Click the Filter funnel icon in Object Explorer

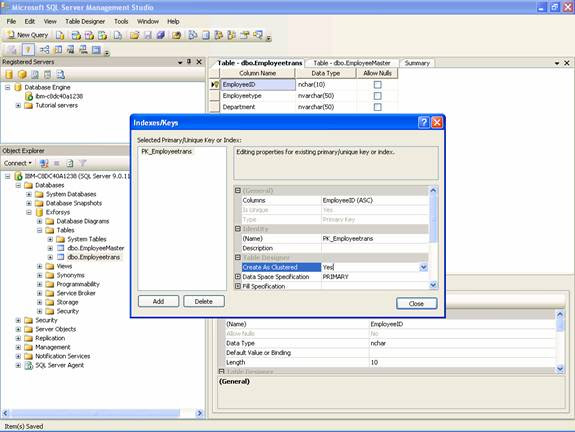coord(83,163)
